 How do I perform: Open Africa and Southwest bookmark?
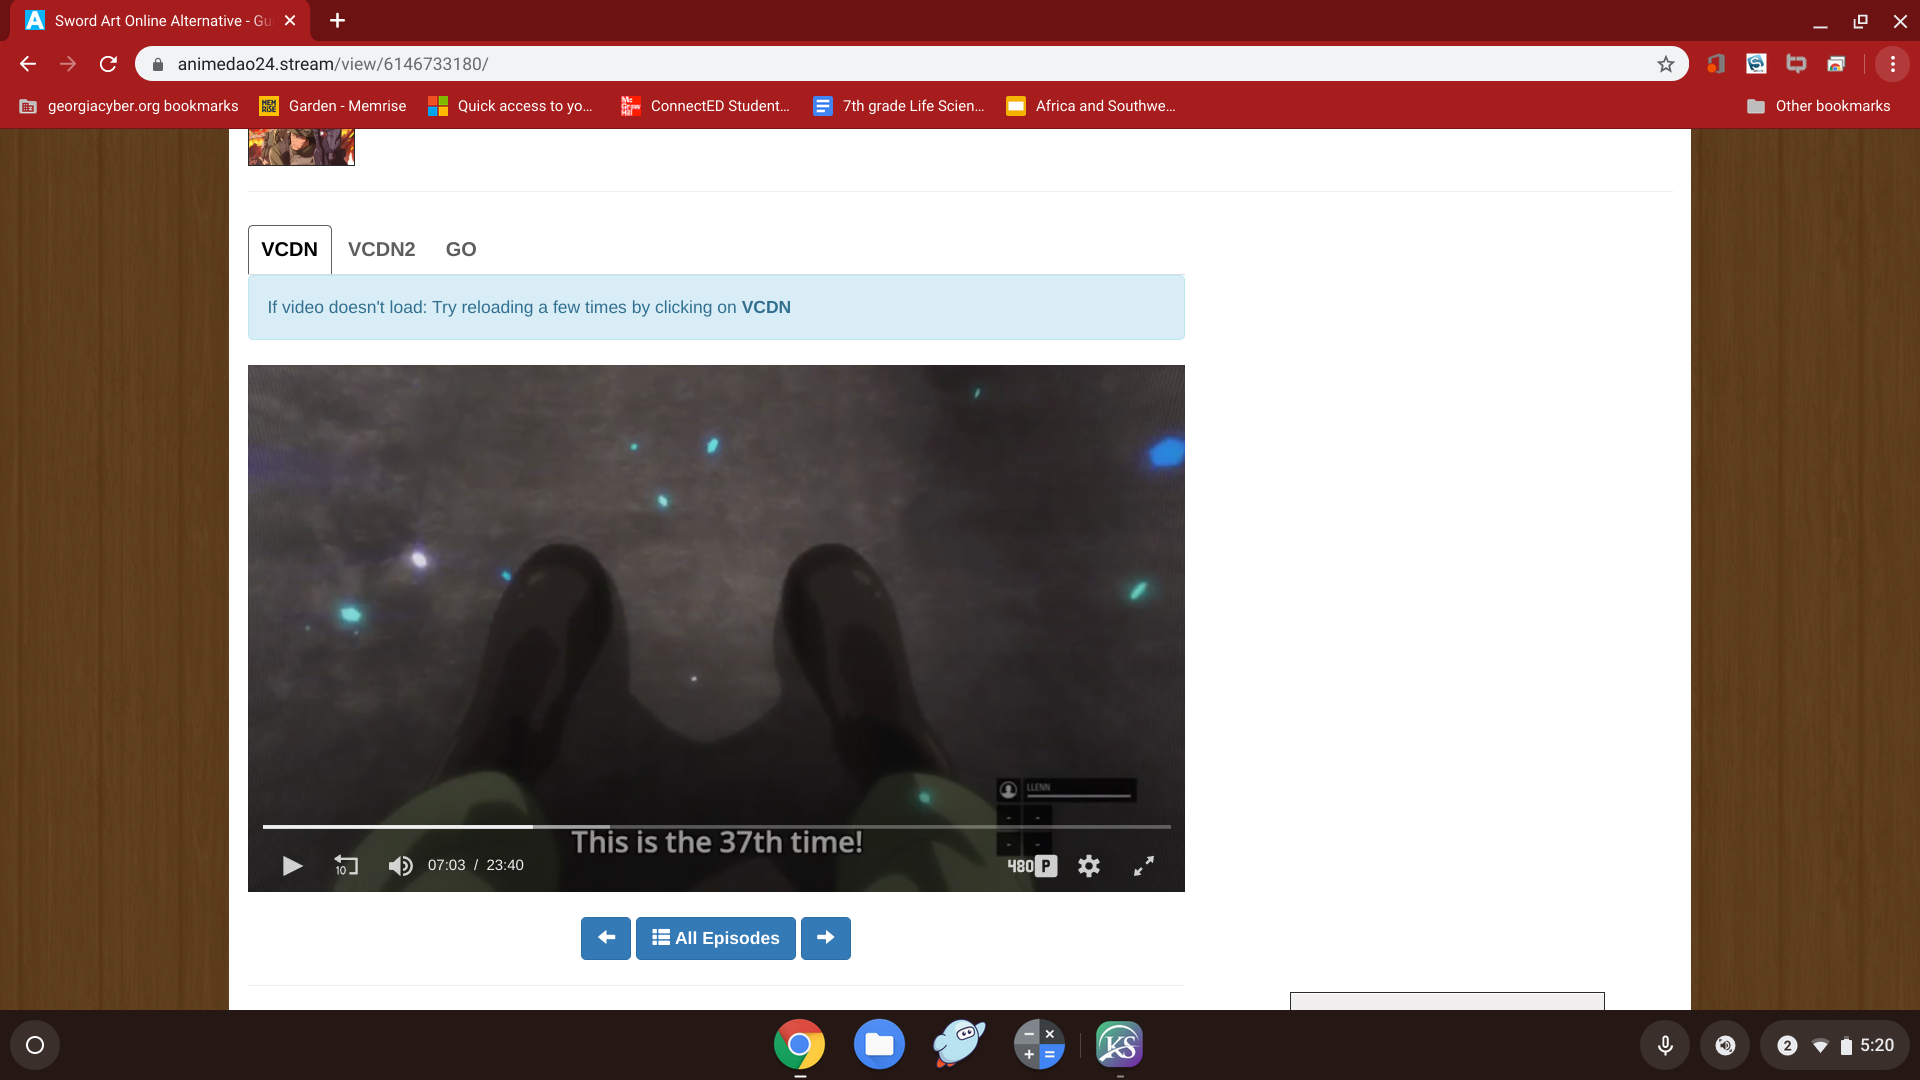click(x=1091, y=106)
